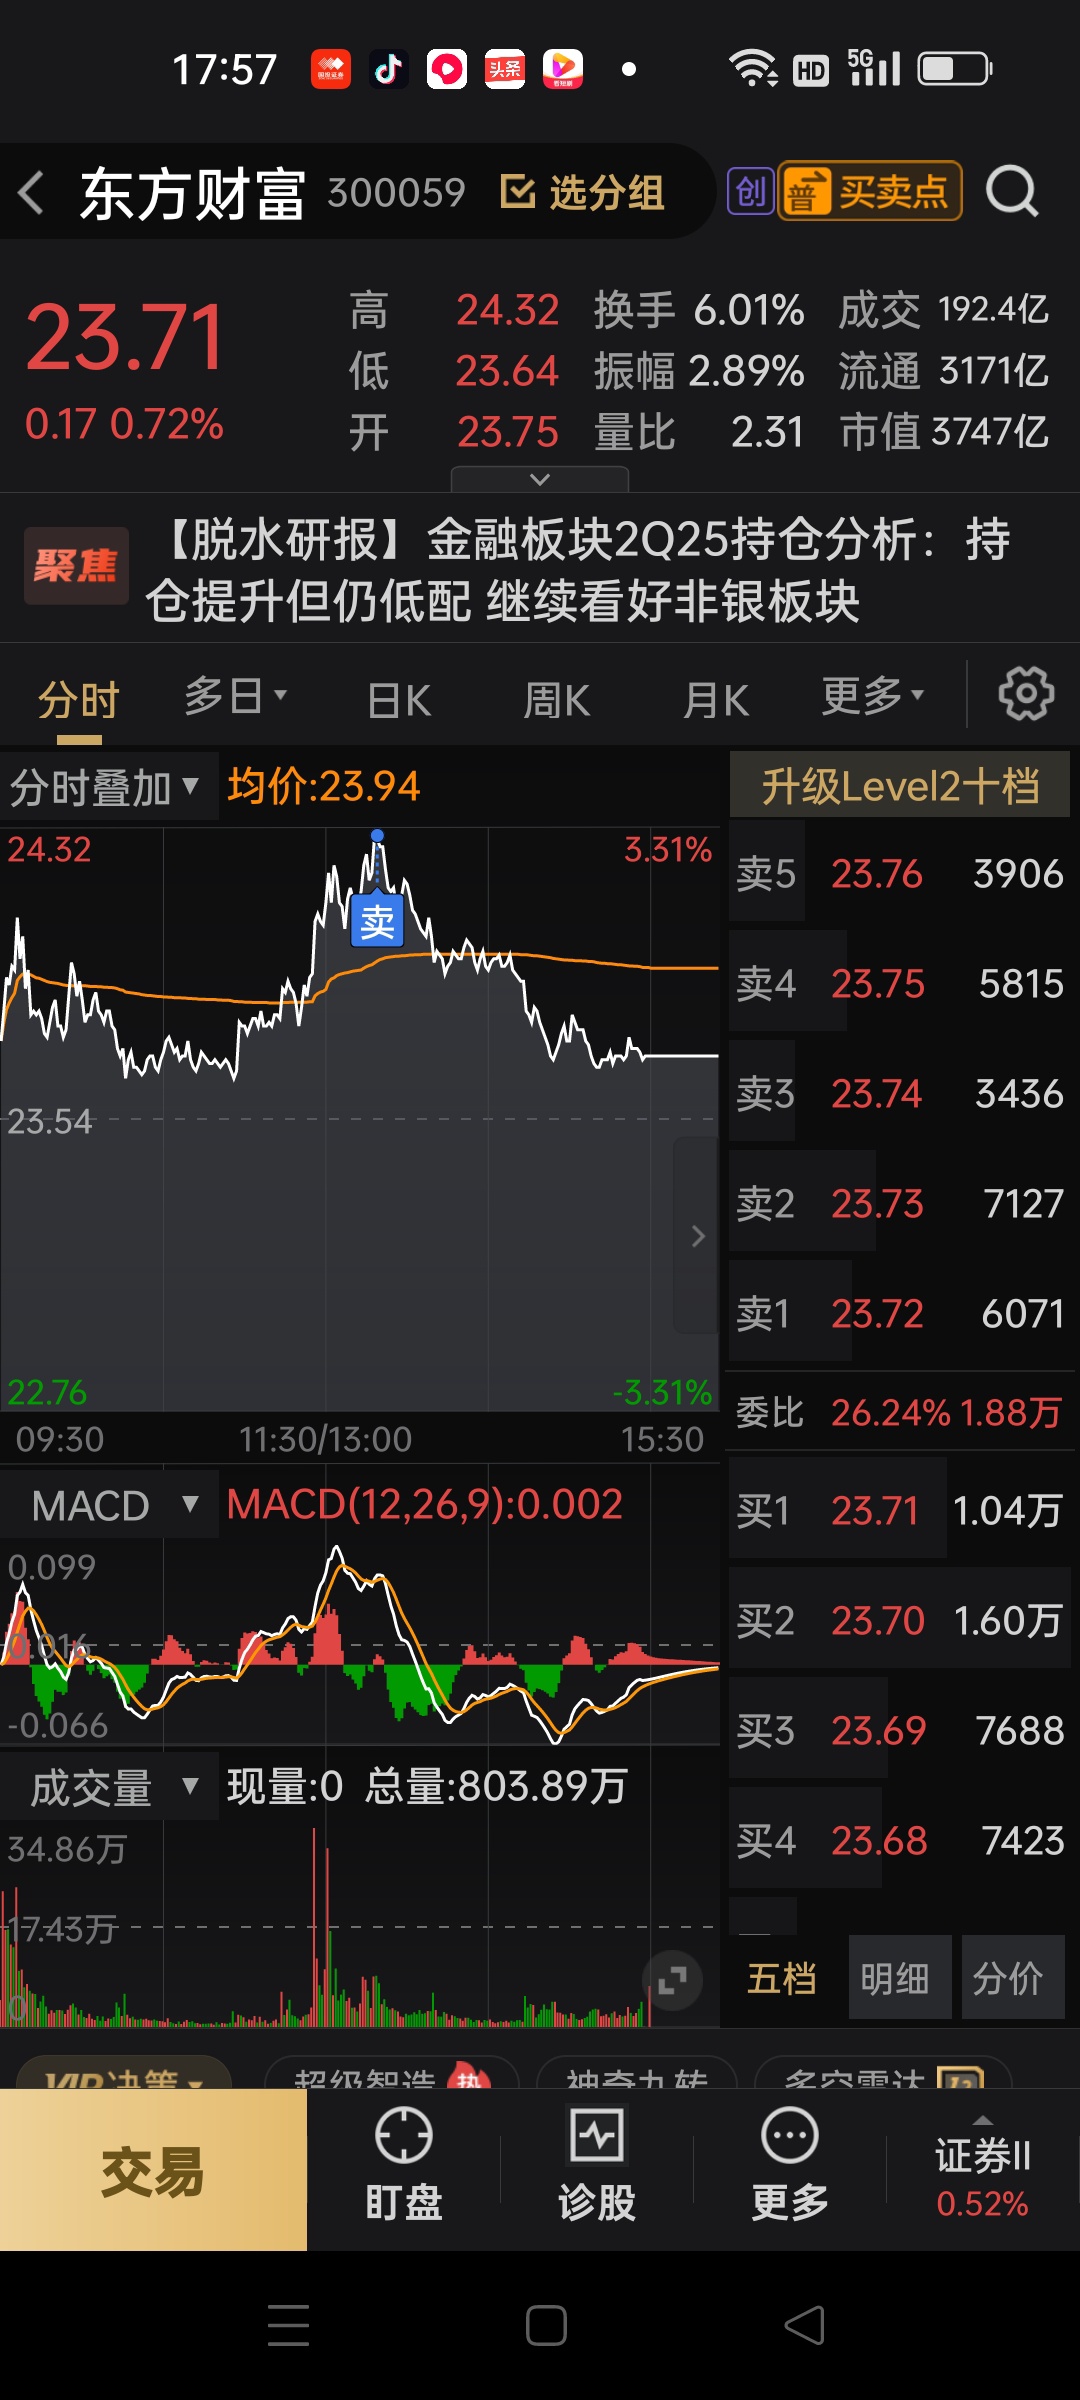Viewport: 1080px width, 2400px height.
Task: Tap the 买4 23.68 order row
Action: 900,1840
